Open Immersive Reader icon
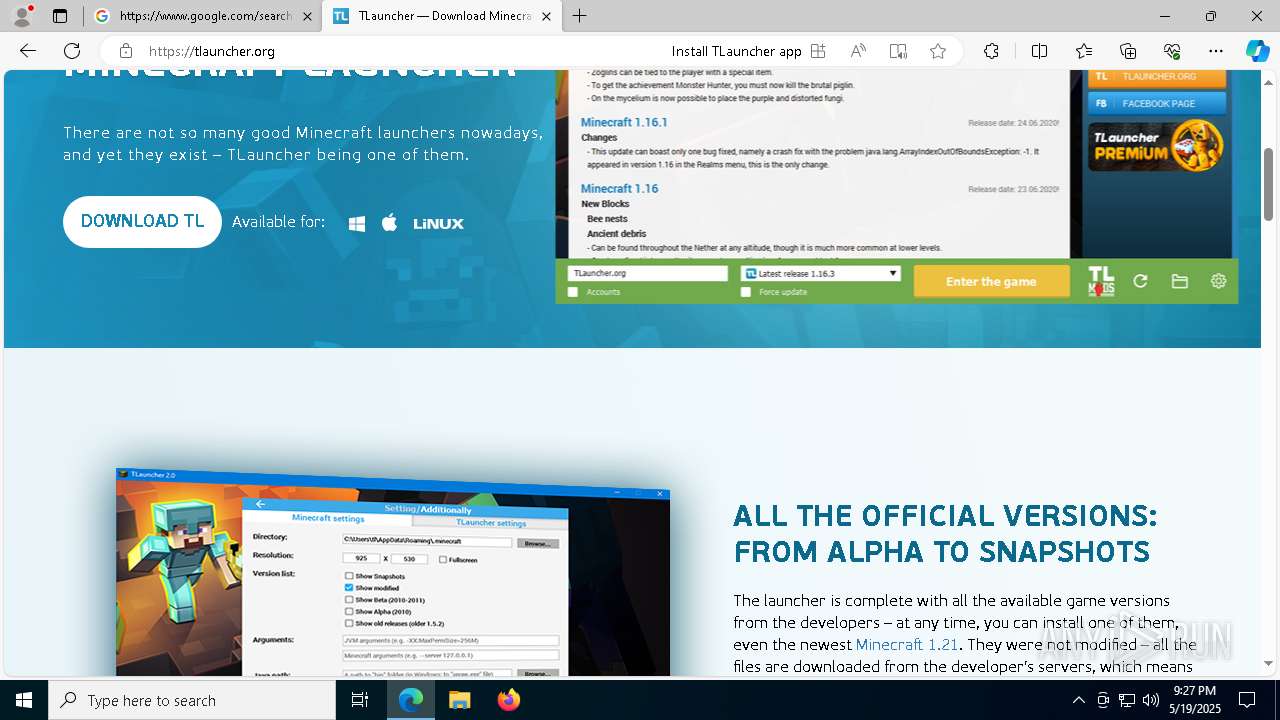 (898, 51)
